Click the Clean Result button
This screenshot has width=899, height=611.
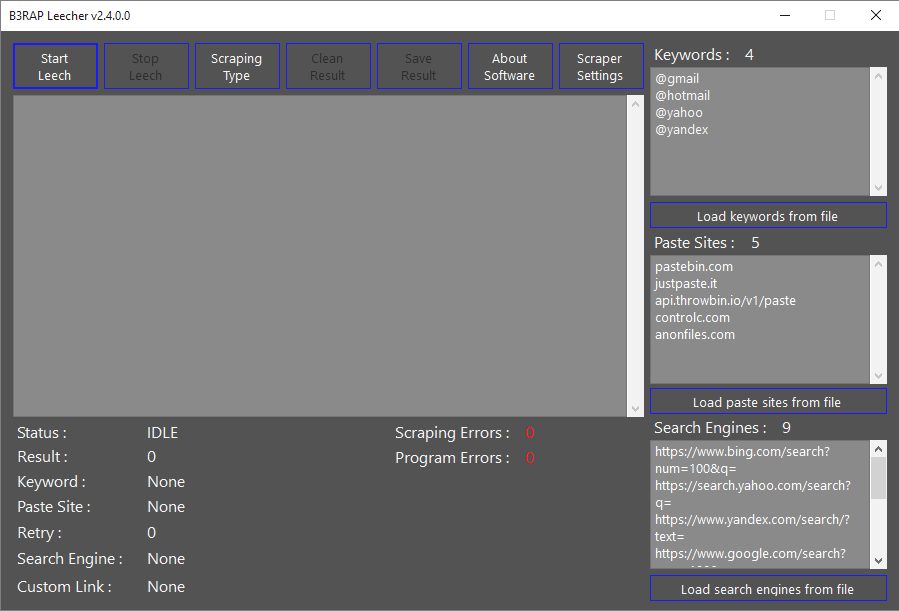328,66
